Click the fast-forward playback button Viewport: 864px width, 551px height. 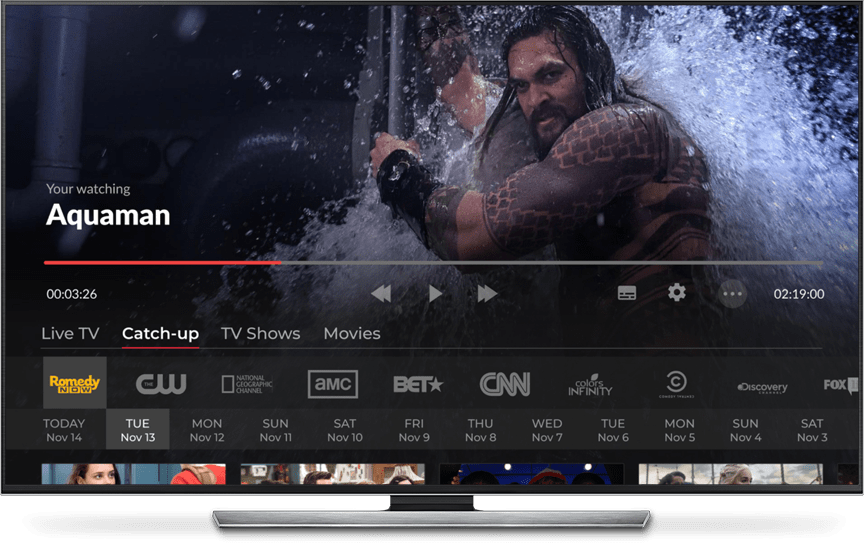click(487, 294)
